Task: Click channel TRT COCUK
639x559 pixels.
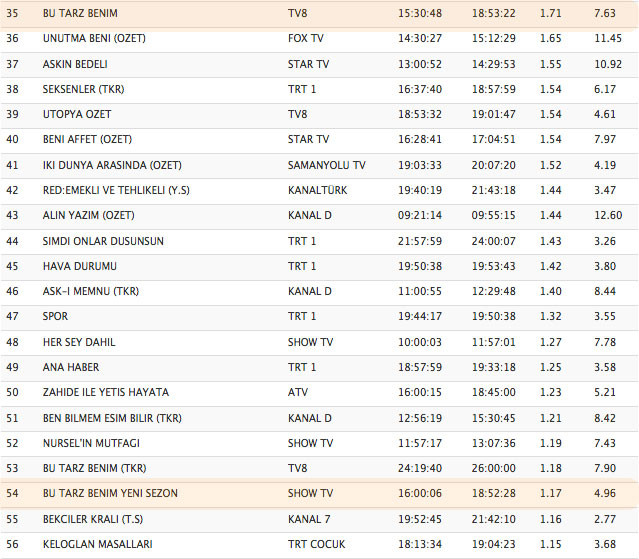Action: click(x=317, y=544)
